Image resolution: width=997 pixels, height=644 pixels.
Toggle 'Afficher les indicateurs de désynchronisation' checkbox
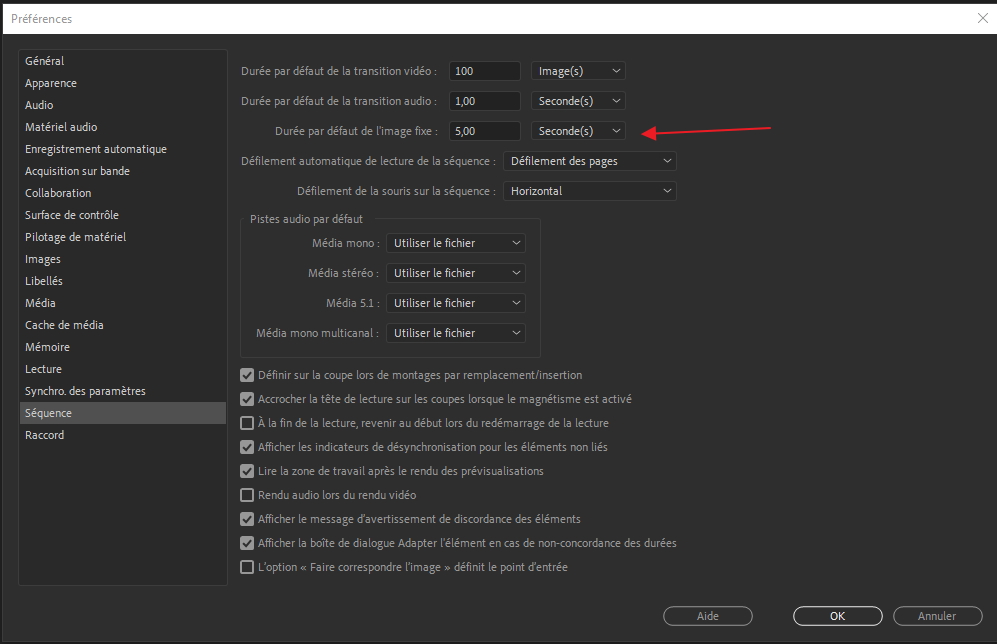[248, 447]
